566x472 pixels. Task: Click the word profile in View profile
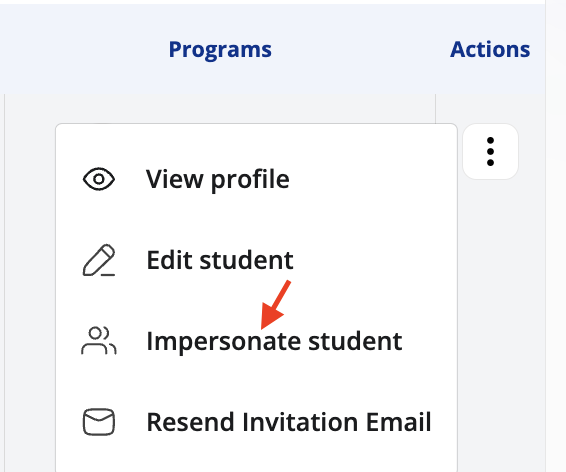(x=250, y=180)
